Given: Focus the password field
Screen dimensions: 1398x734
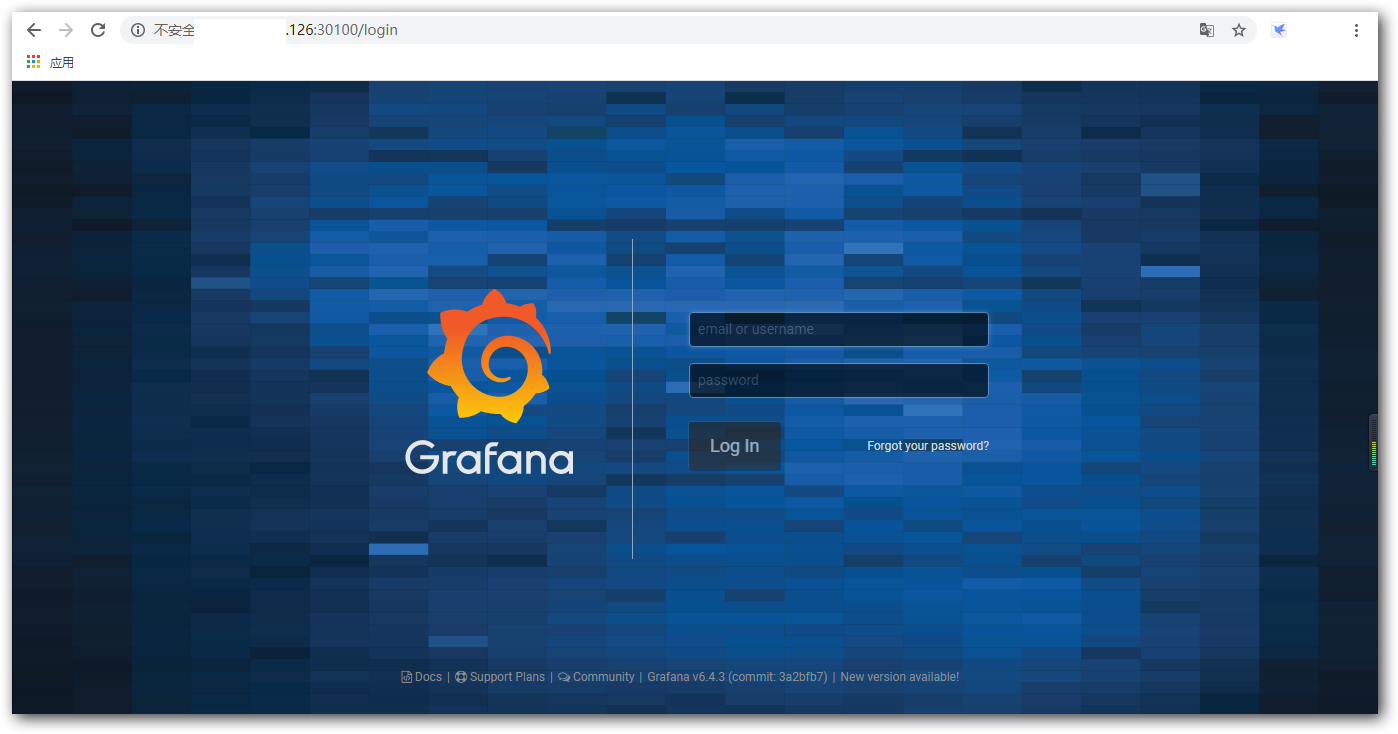Looking at the screenshot, I should point(838,380).
